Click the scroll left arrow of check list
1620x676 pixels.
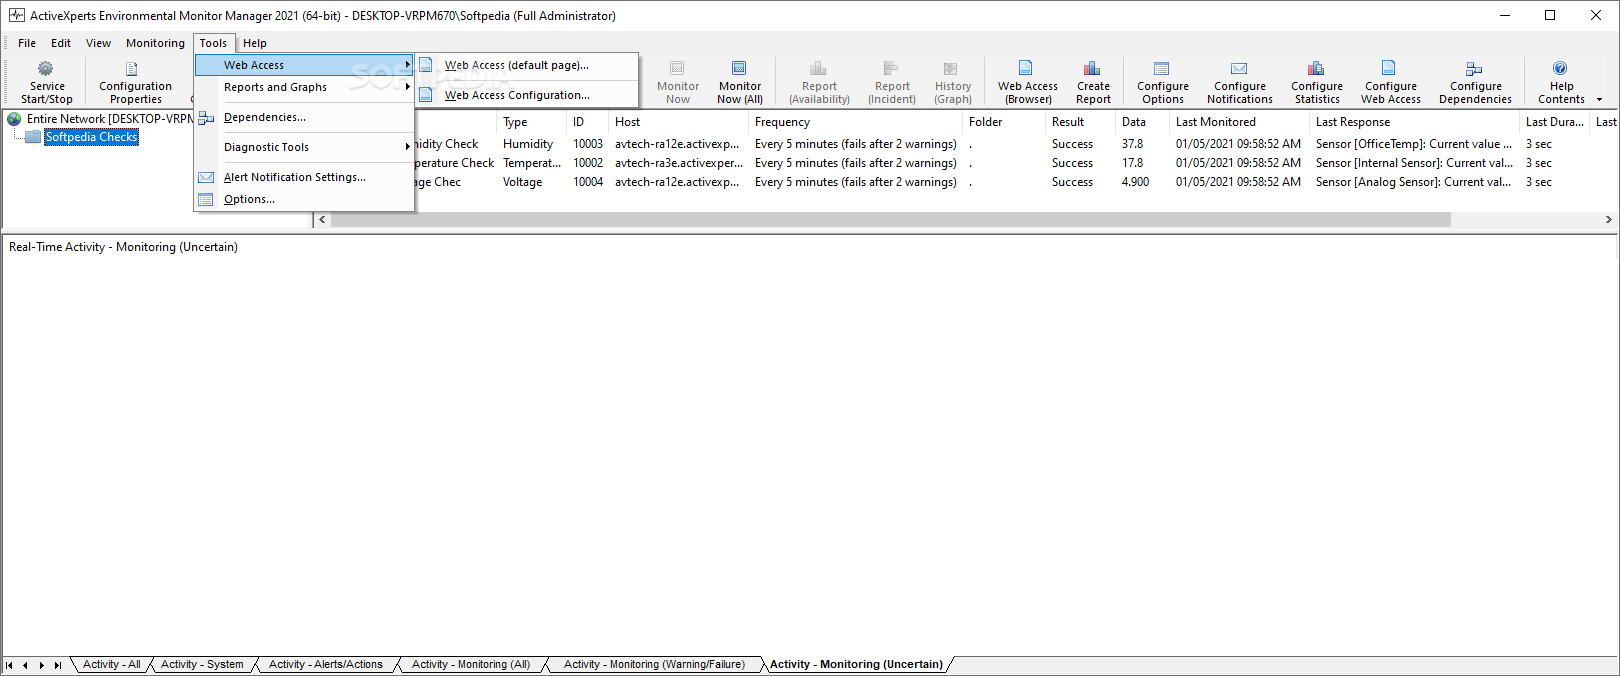pos(321,219)
